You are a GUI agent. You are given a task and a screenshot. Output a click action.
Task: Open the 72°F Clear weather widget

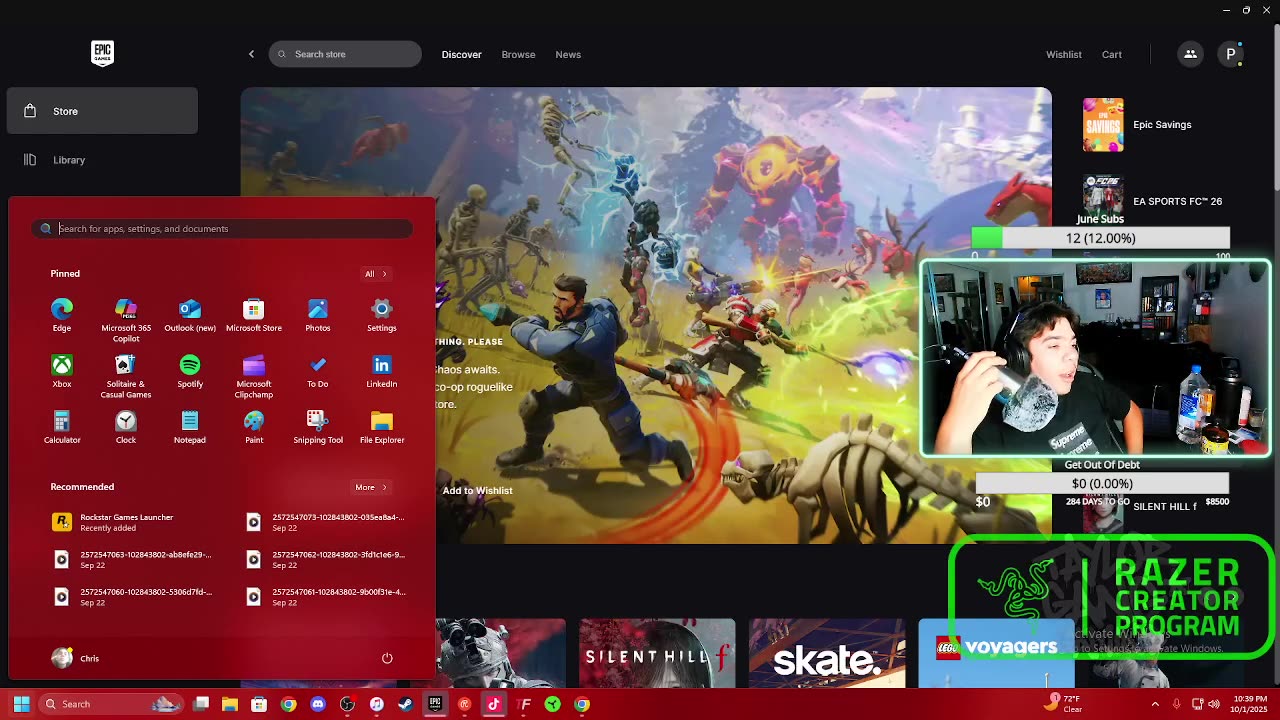[1063, 703]
